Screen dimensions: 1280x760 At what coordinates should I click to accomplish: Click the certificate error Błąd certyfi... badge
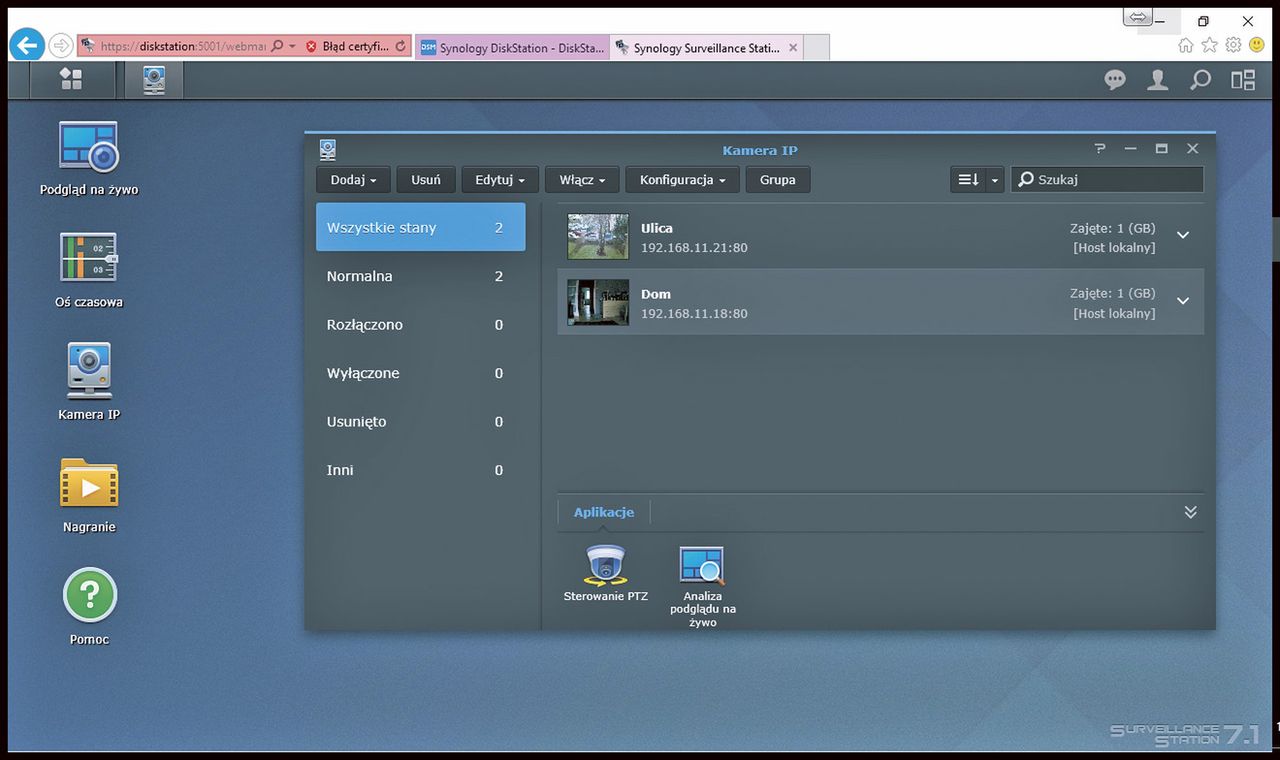pyautogui.click(x=347, y=46)
